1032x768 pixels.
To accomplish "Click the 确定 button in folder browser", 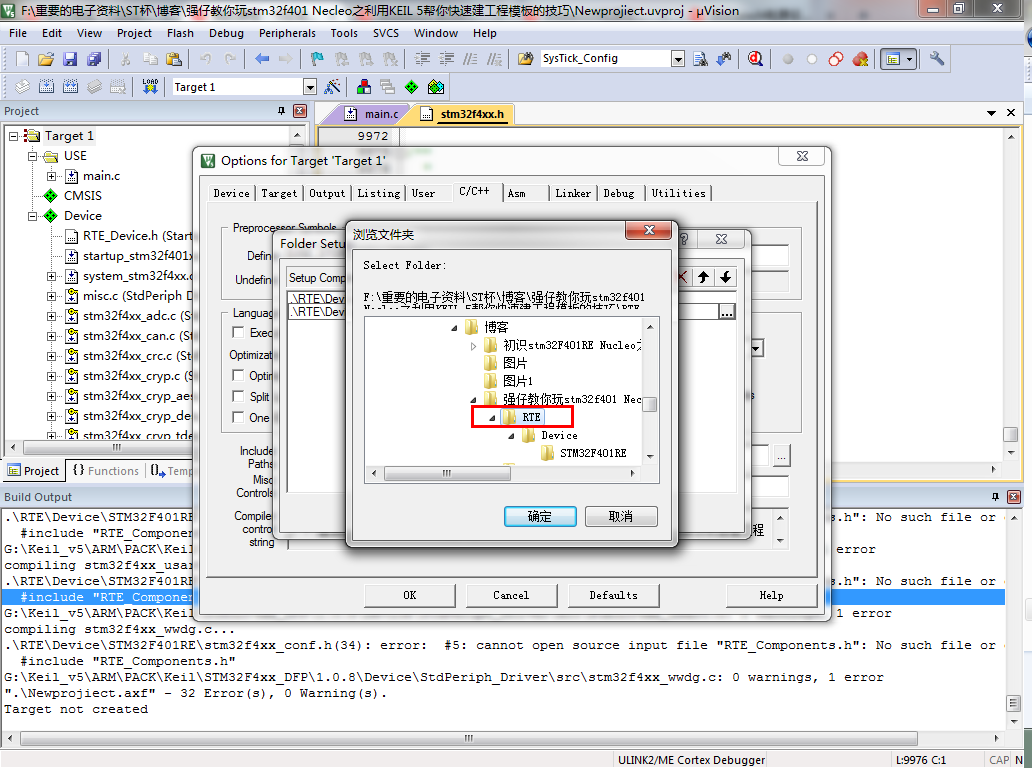I will click(x=540, y=517).
